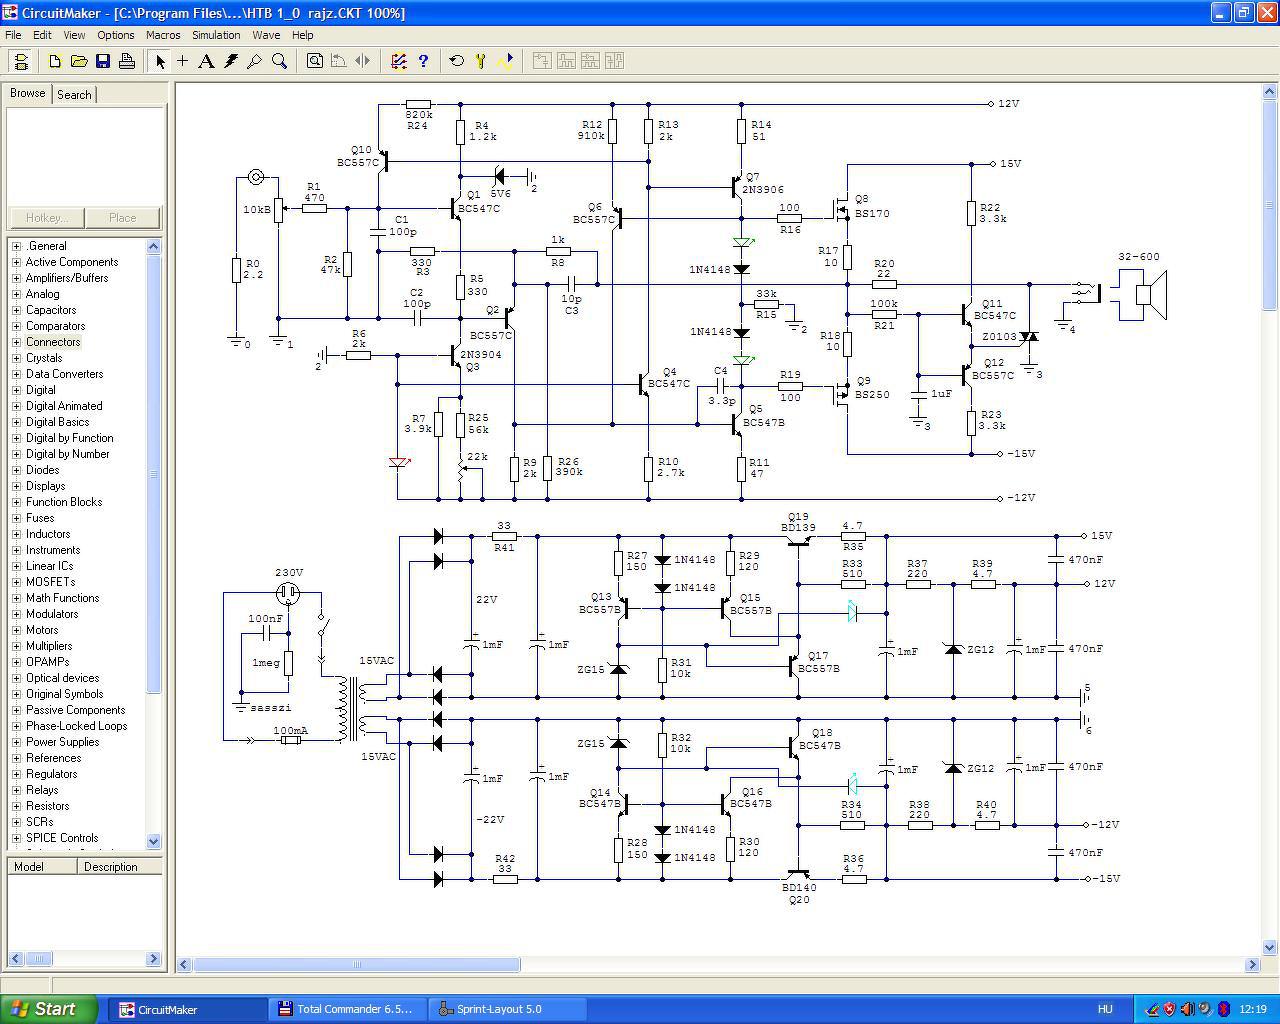Create a new circuit file
Screen dimensions: 1280x1024
pos(55,61)
